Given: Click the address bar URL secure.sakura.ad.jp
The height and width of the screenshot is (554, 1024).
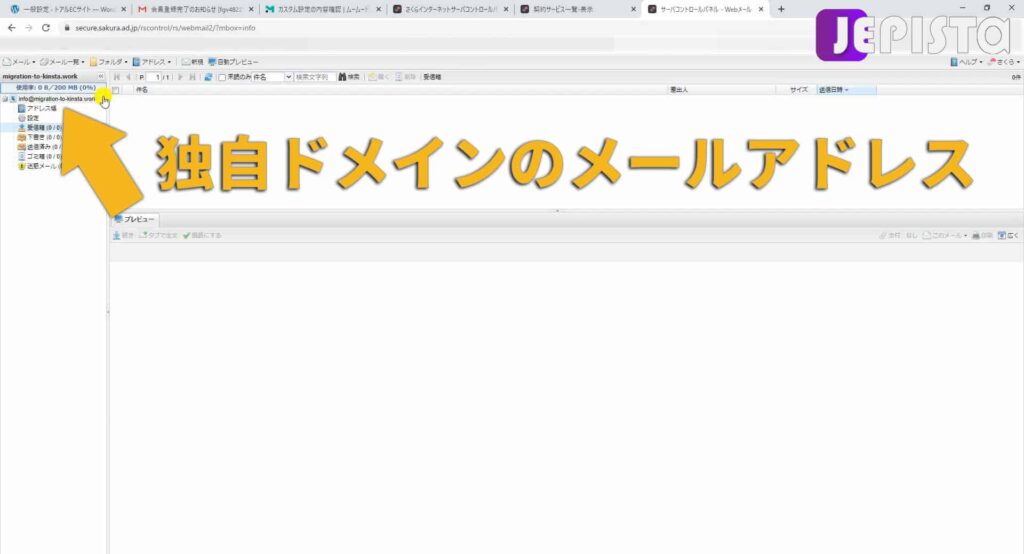Looking at the screenshot, I should tap(165, 28).
